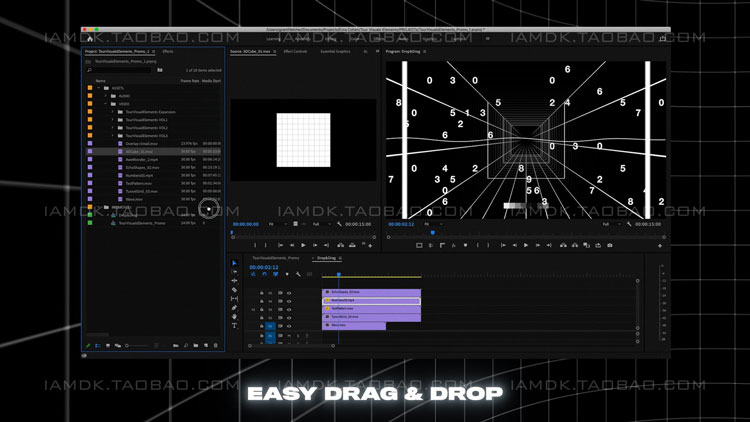
Task: Select the Track Select Forward tool
Action: (x=234, y=272)
